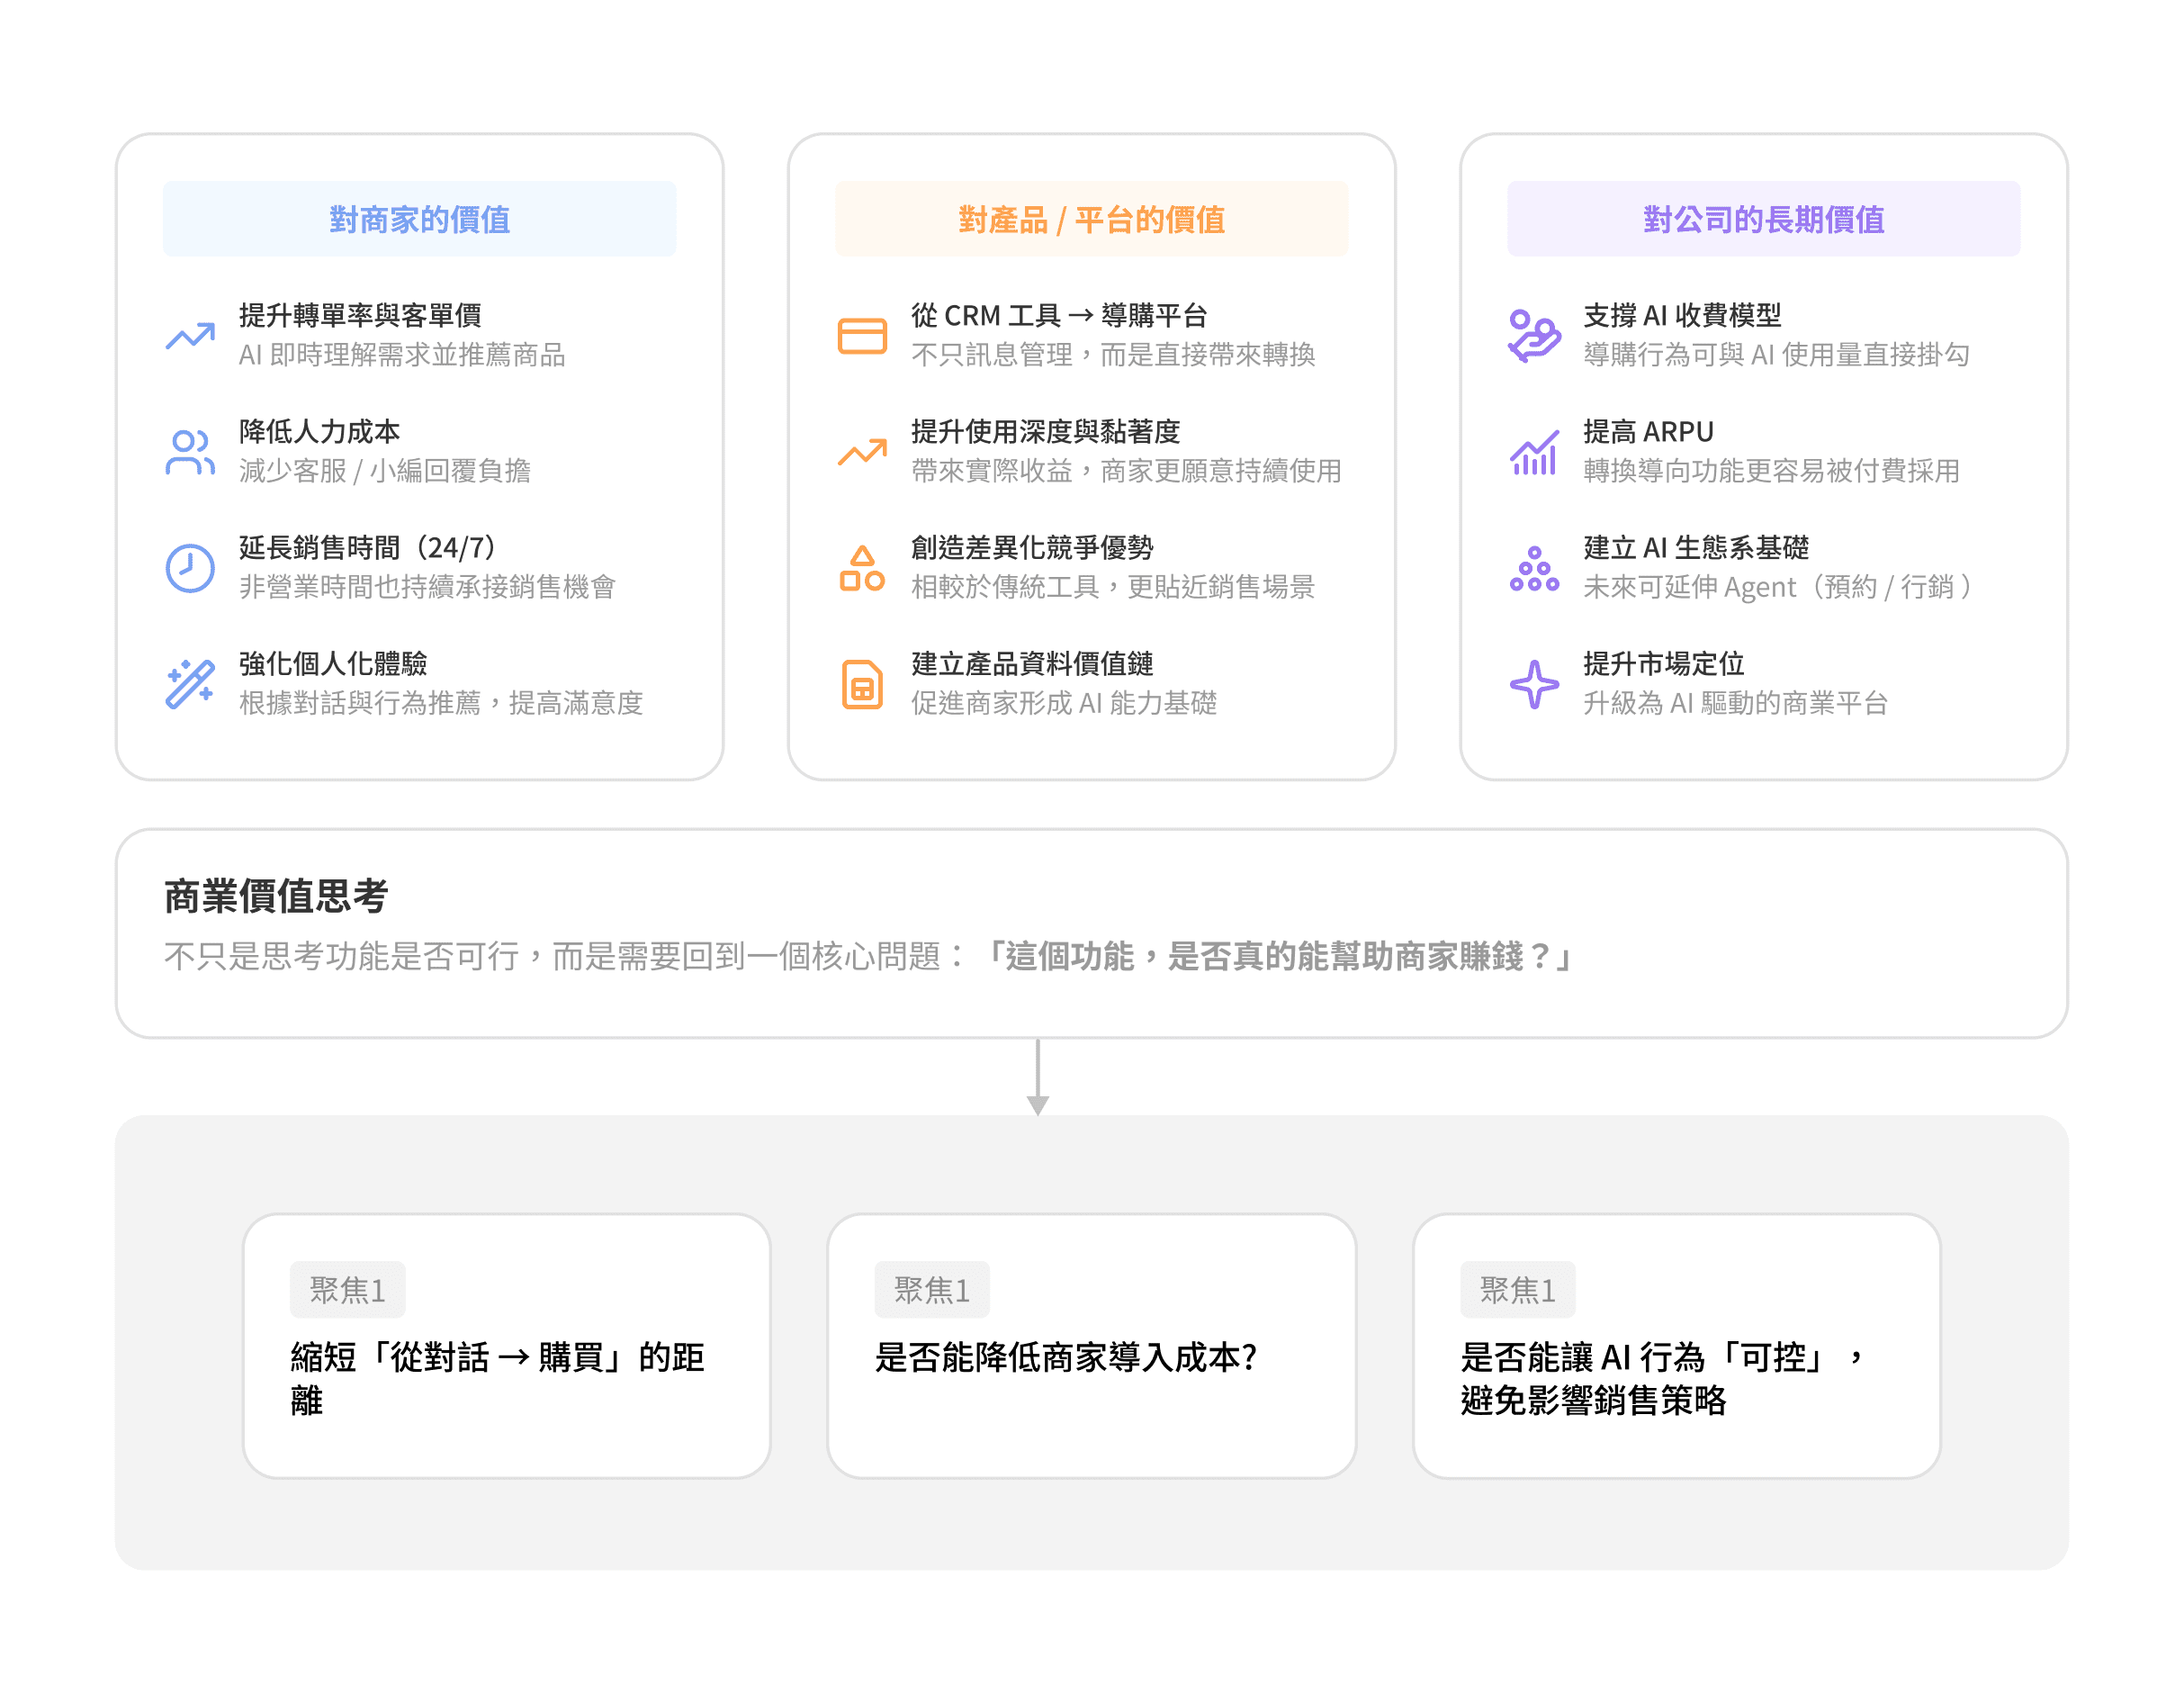Click the downward arrow connector below the 商業價值思考 box
Viewport: 2184px width, 1703px height.
1038,1078
